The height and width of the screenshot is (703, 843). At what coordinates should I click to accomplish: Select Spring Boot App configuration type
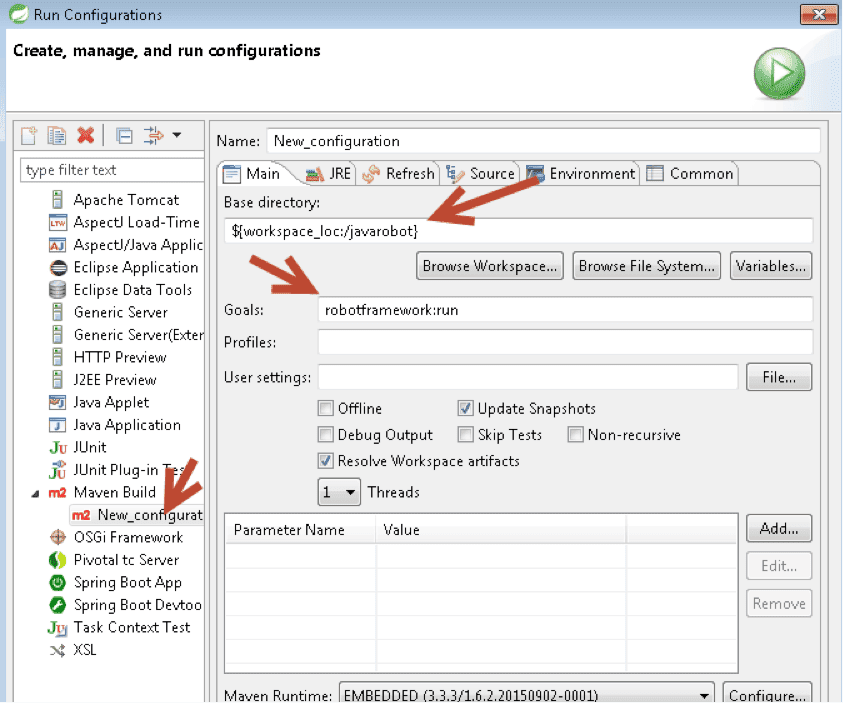click(127, 582)
